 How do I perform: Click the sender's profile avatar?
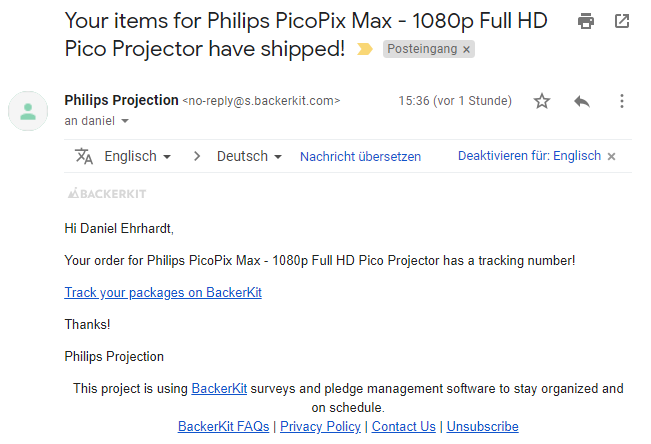click(28, 111)
